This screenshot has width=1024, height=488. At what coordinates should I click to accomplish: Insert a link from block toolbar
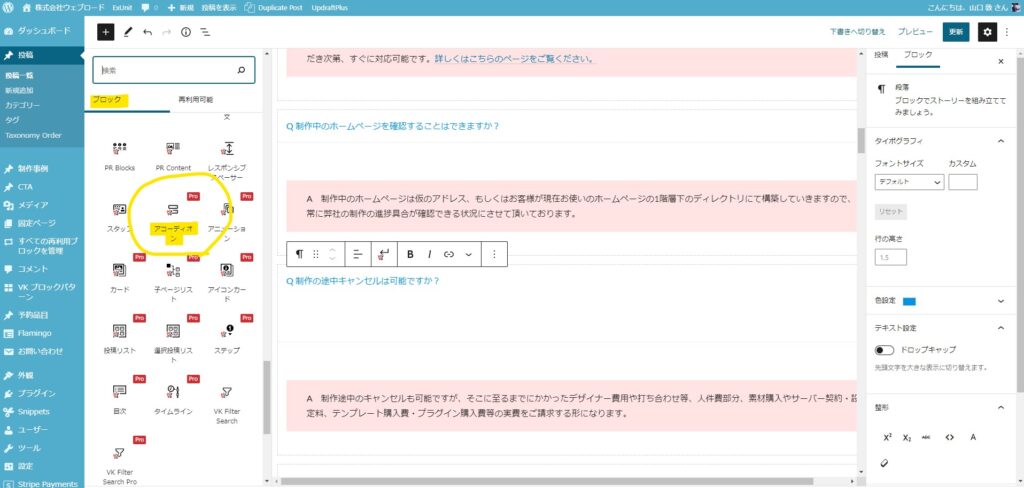click(449, 254)
